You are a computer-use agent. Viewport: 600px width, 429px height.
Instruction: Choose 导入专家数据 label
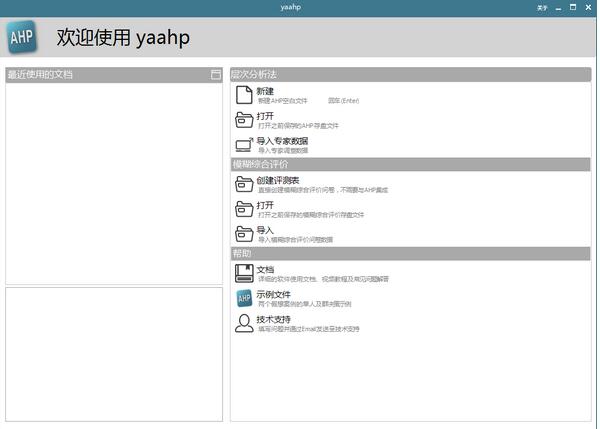pos(282,141)
